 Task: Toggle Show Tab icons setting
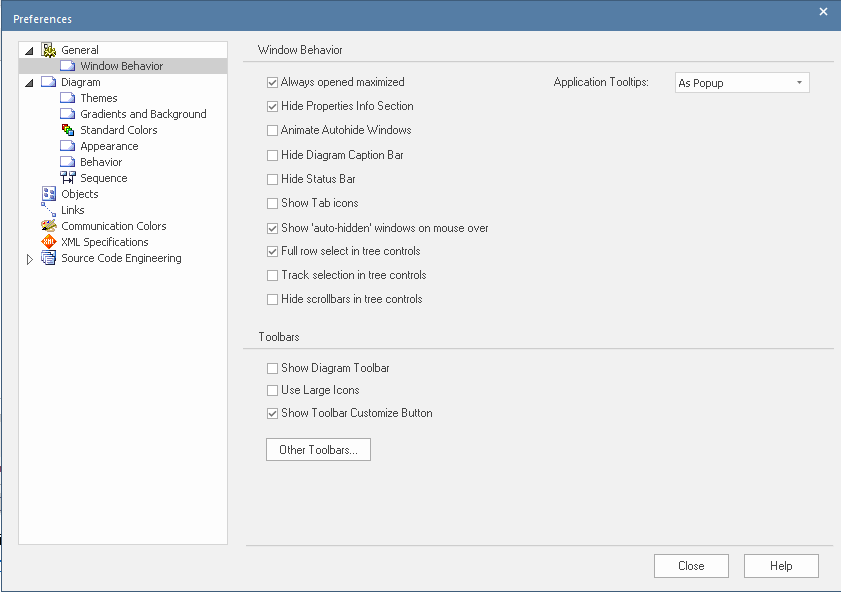click(272, 203)
